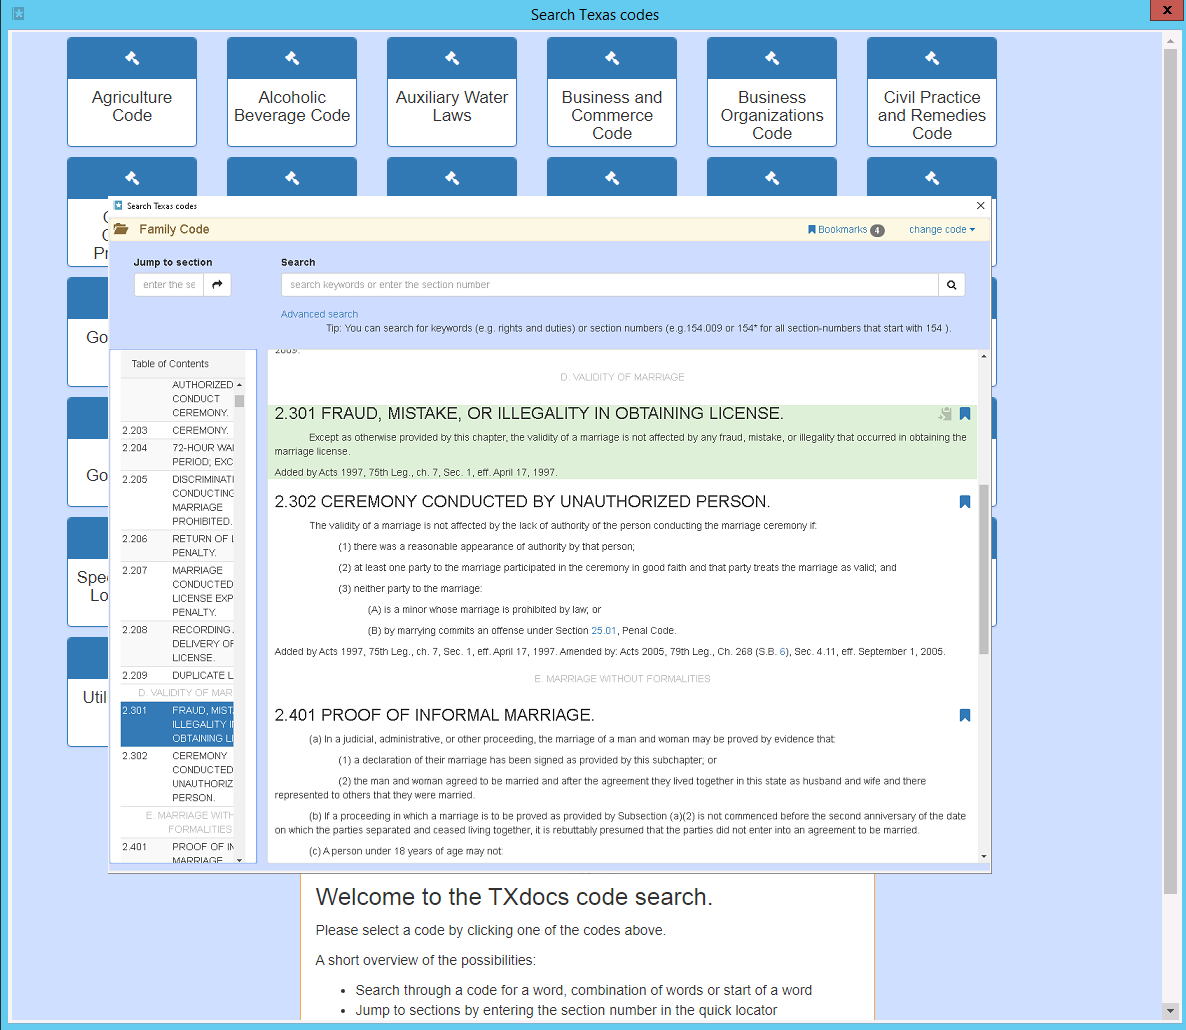Click the copy icon beside section 2.301
This screenshot has height=1030, width=1186.
coord(944,414)
